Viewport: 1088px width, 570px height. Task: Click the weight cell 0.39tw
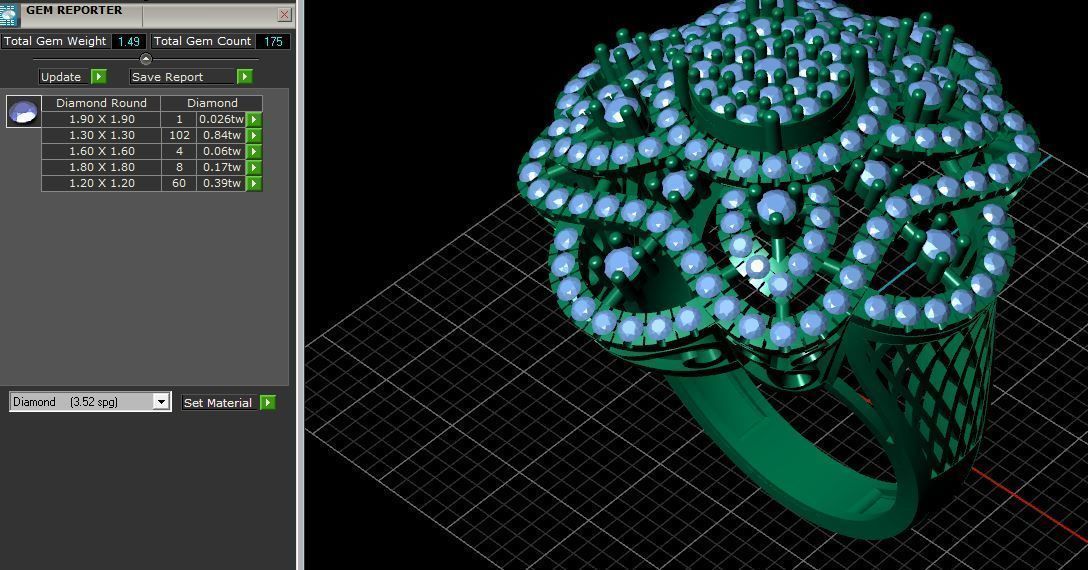(x=221, y=183)
